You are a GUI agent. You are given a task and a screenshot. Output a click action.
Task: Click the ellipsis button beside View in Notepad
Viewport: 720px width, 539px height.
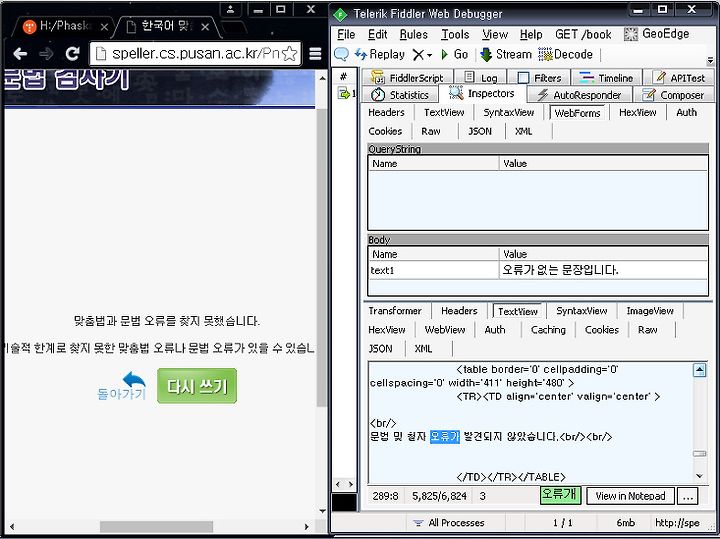687,496
